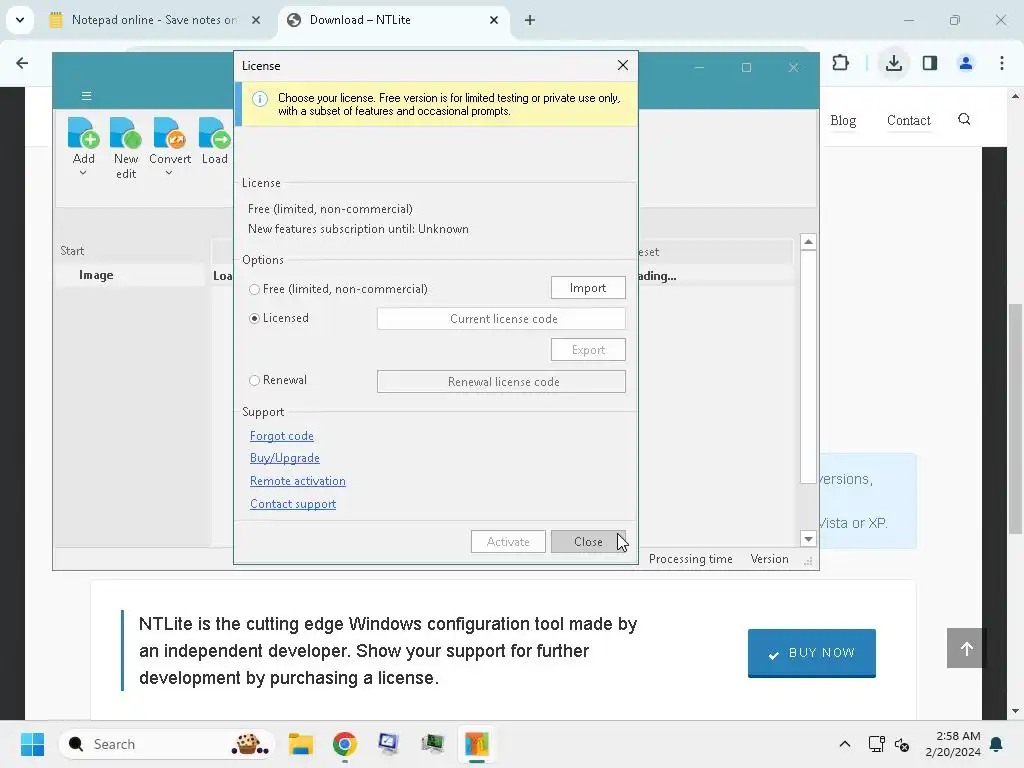Screen dimensions: 1024x768
Task: Open the notifications bell icon
Action: (x=997, y=744)
